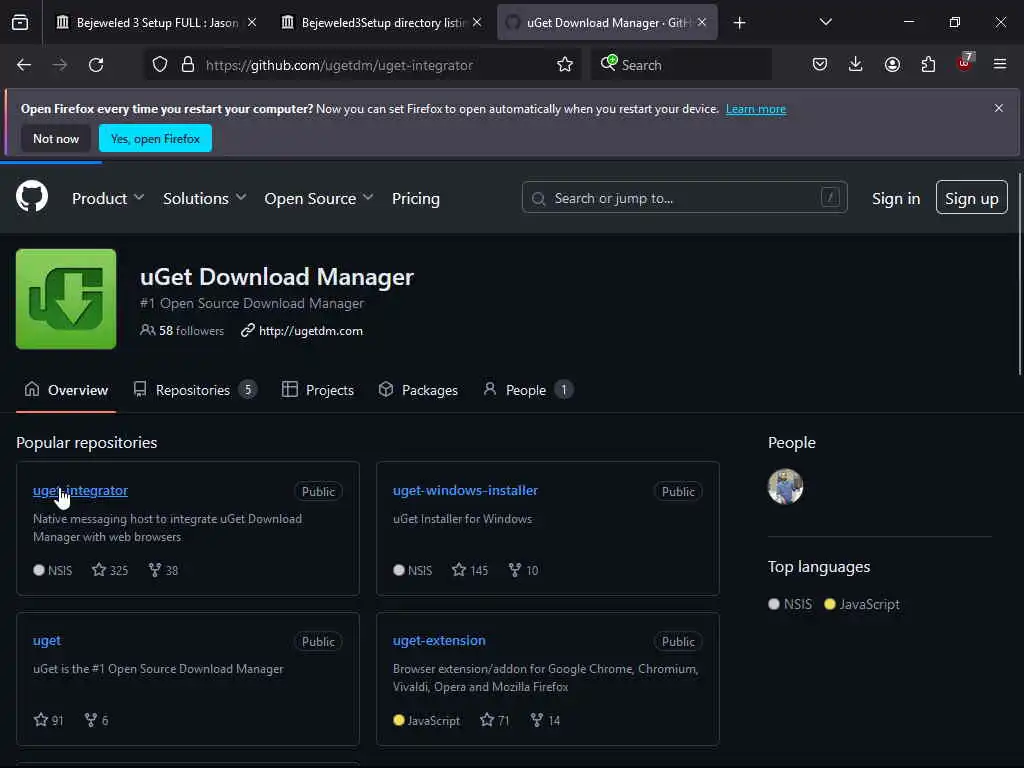The width and height of the screenshot is (1024, 768).
Task: Open the Pricing page
Action: 416,199
